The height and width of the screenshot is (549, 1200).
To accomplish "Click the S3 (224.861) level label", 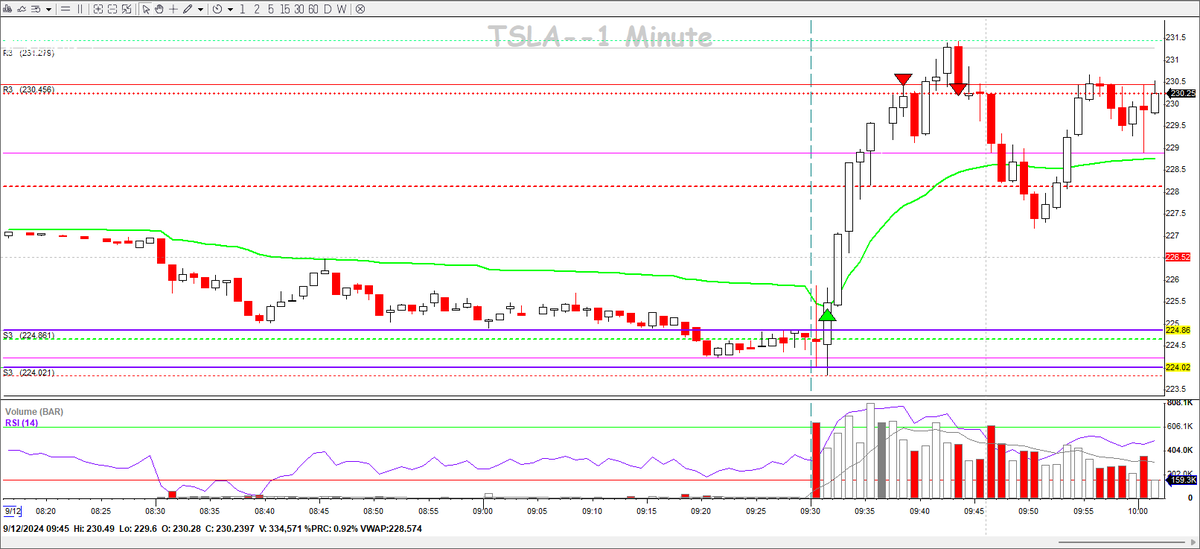I will coord(27,335).
